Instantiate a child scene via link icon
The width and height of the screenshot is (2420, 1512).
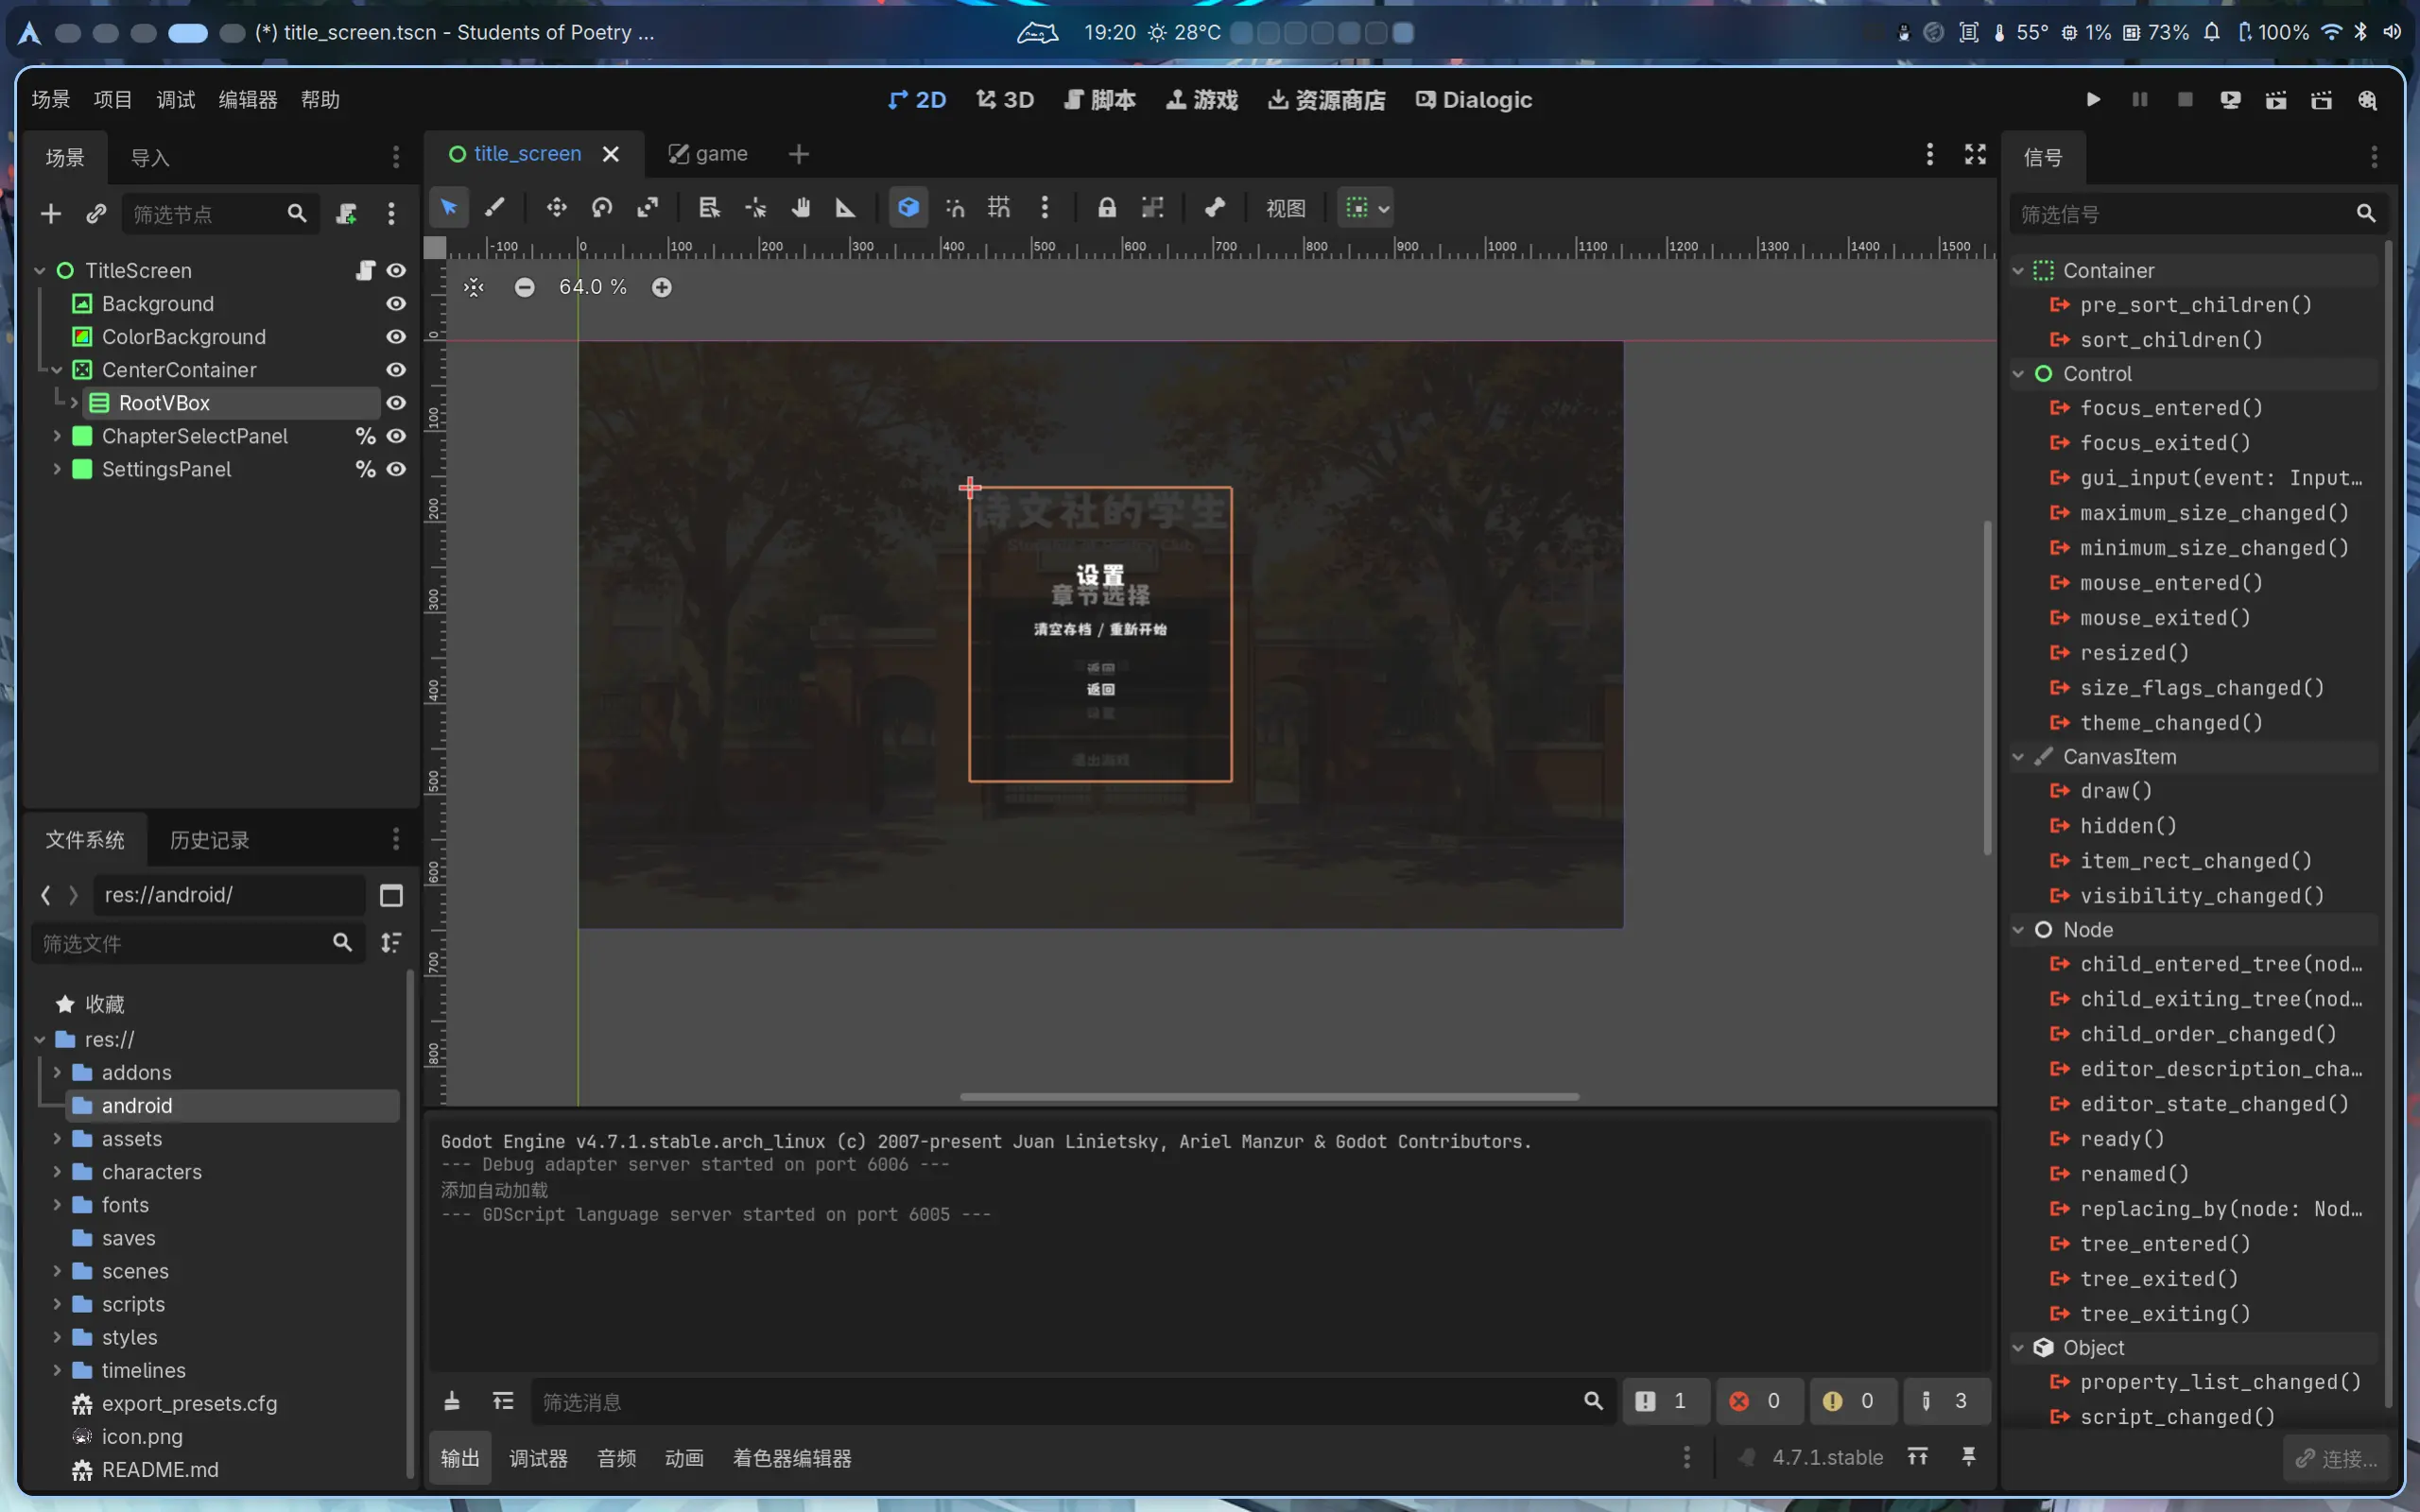(x=96, y=214)
